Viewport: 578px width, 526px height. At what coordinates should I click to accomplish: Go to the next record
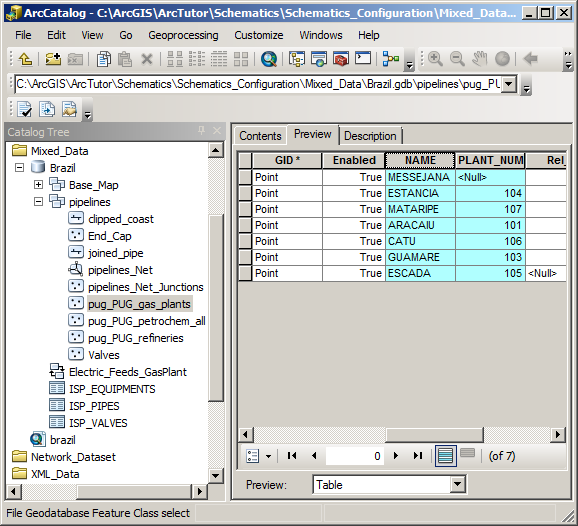point(396,456)
